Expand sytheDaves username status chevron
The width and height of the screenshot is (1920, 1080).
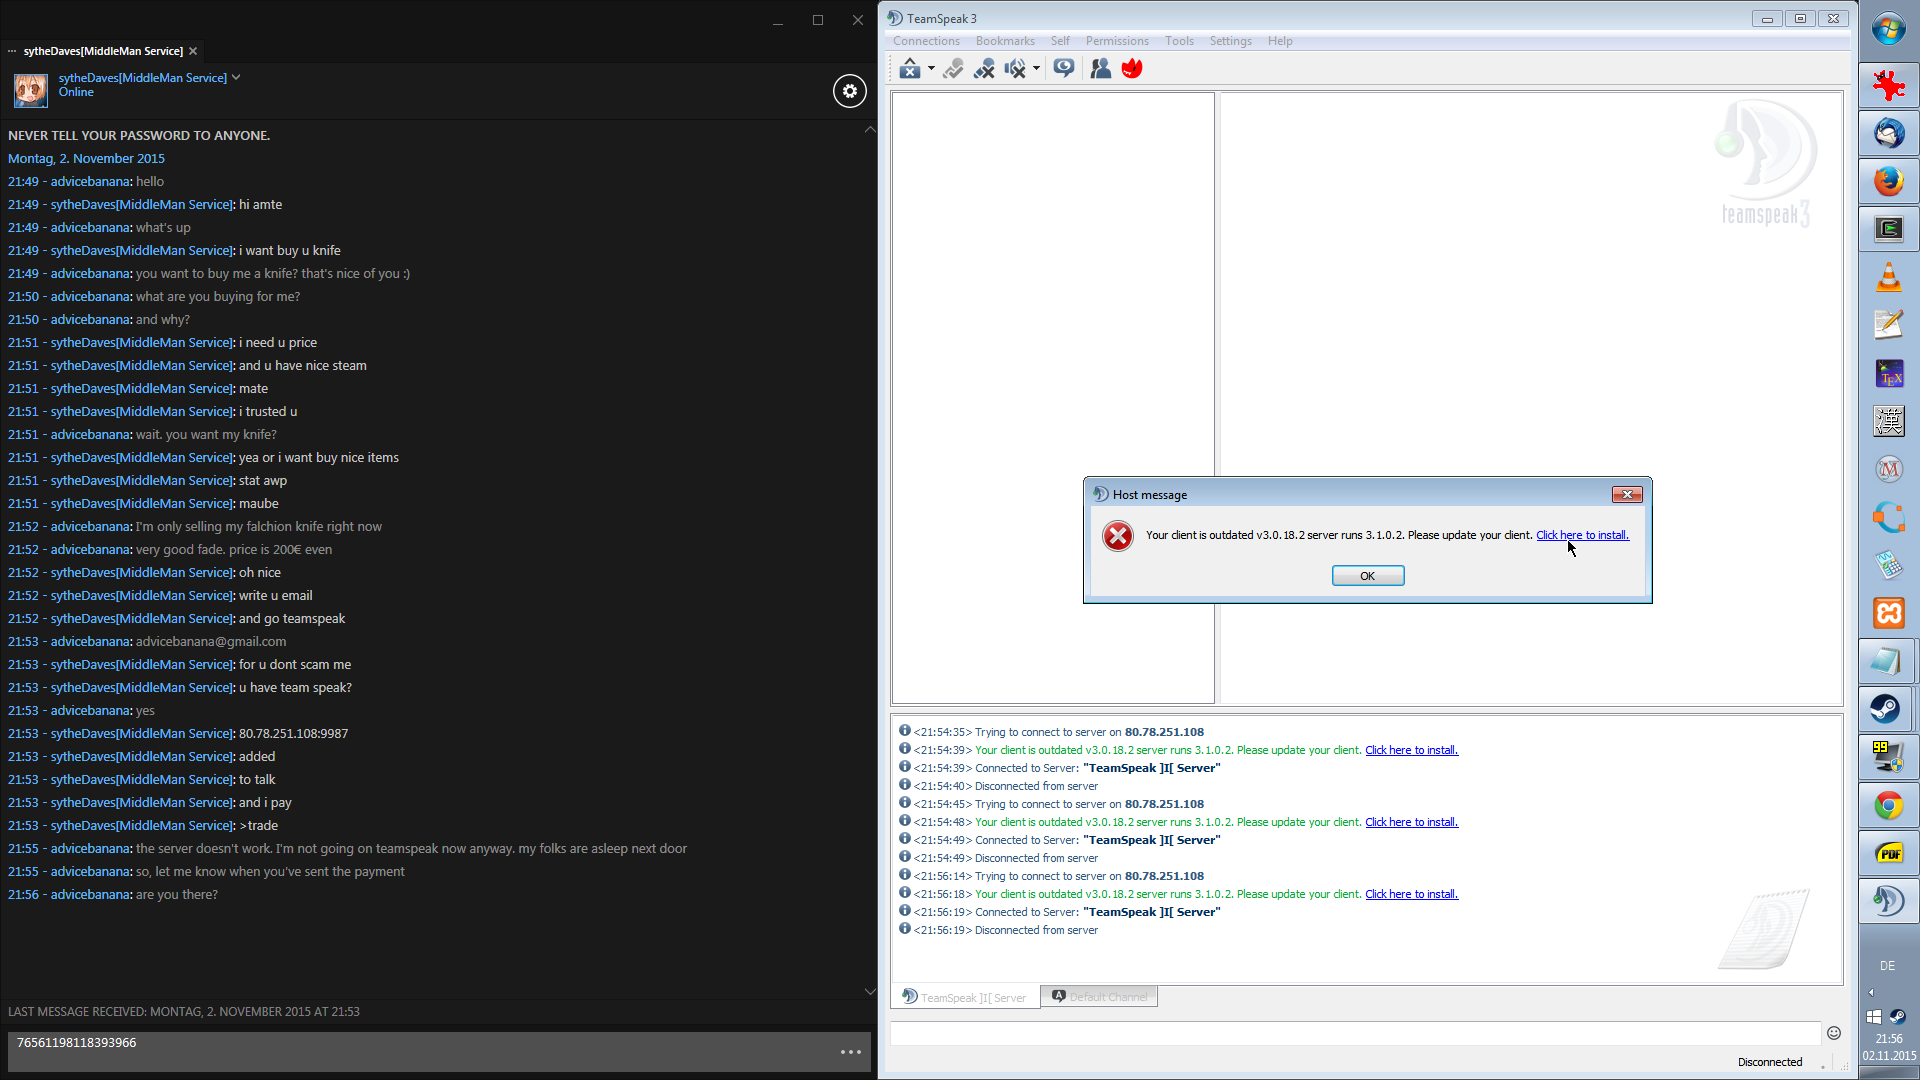(236, 77)
